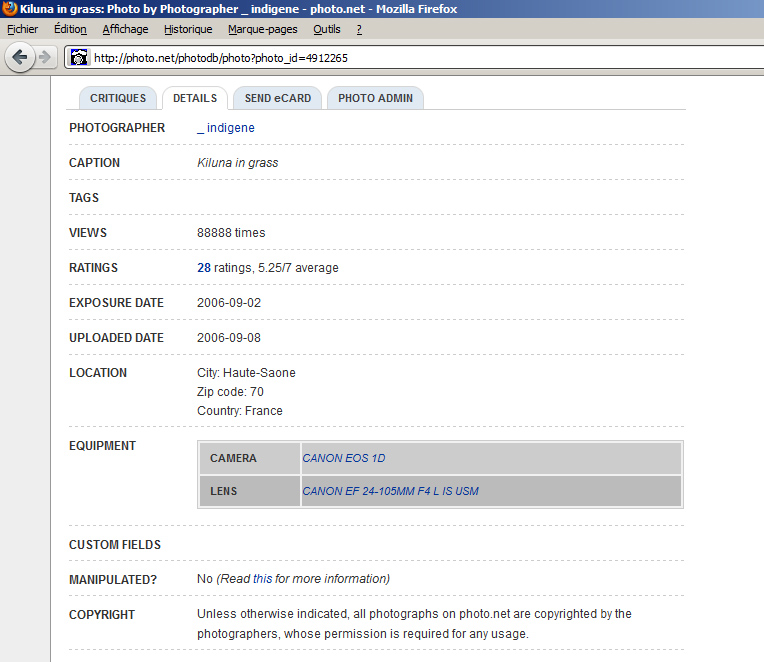Click the caption text 'Kiluna in grass'
The width and height of the screenshot is (764, 662).
237,163
